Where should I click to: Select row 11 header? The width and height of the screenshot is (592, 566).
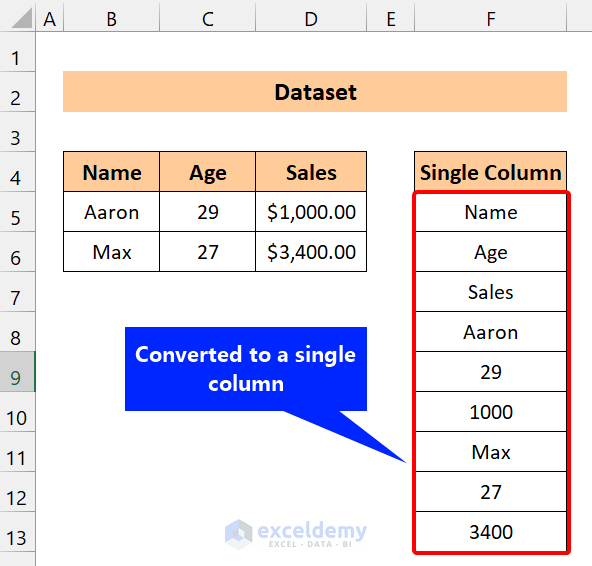pyautogui.click(x=17, y=452)
